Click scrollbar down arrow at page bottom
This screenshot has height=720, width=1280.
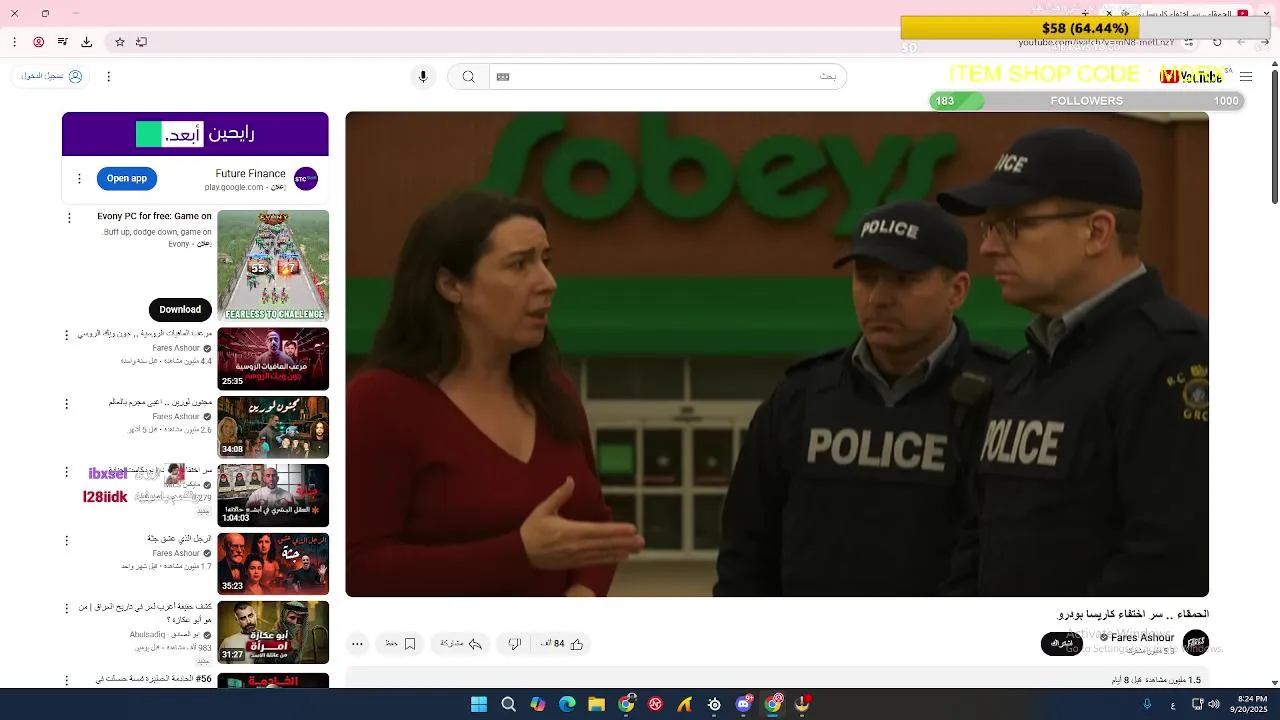(1274, 682)
